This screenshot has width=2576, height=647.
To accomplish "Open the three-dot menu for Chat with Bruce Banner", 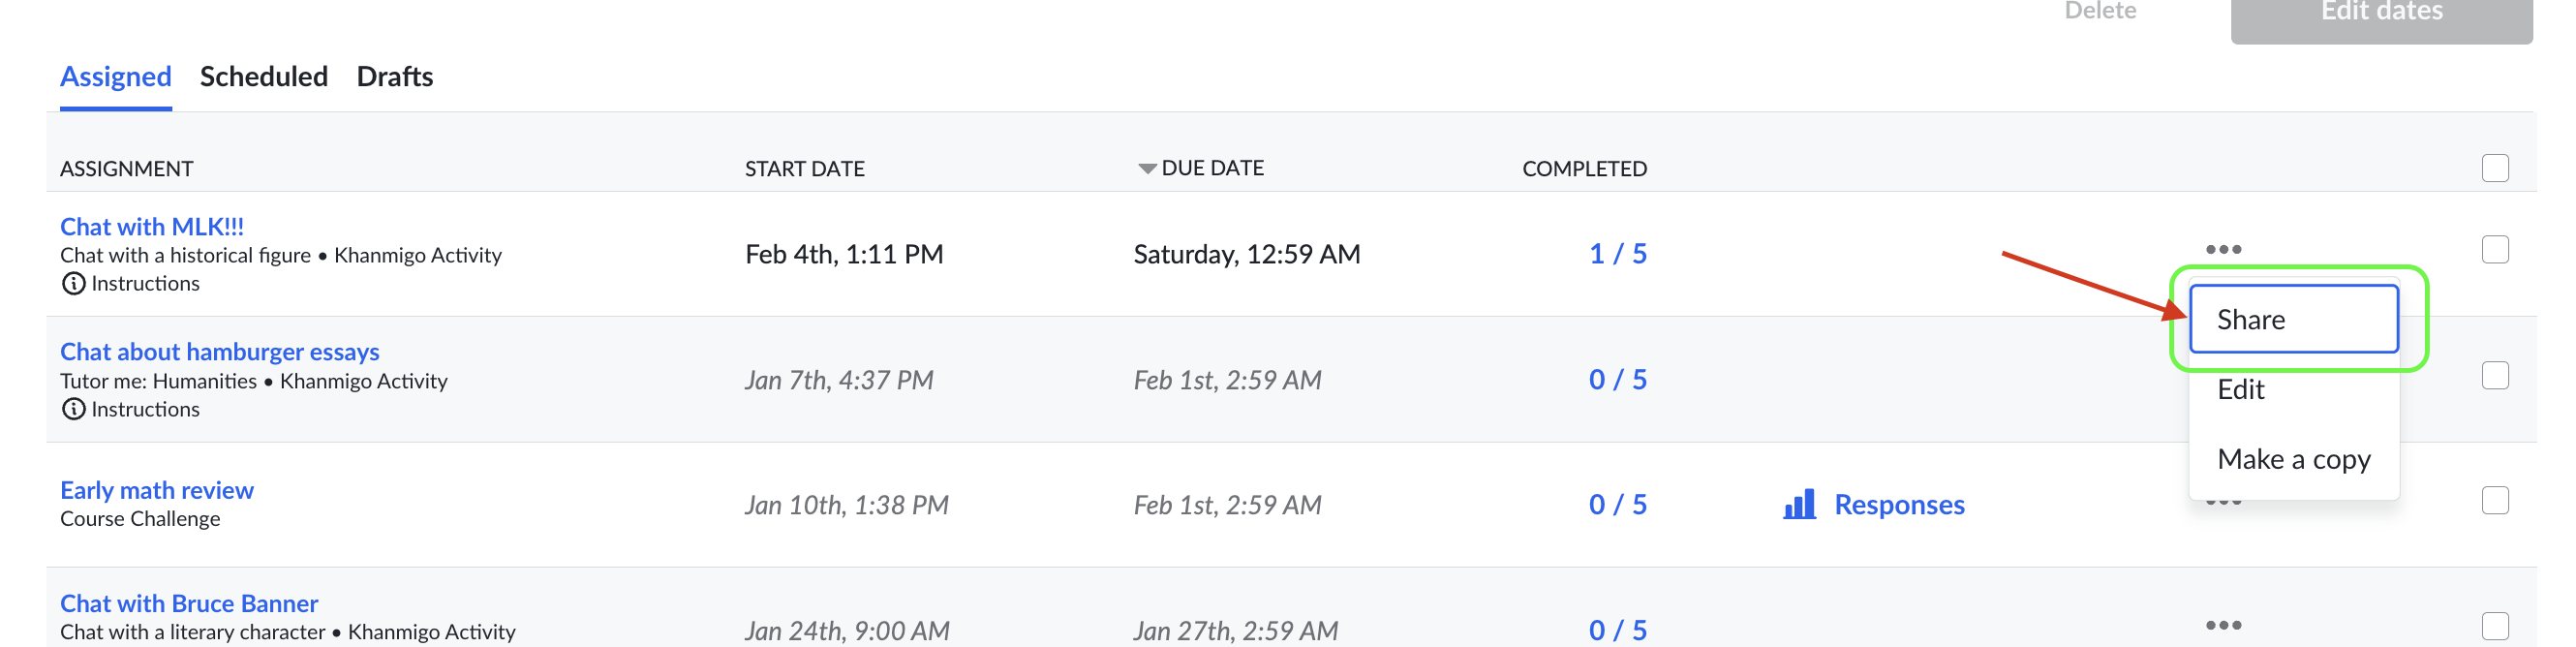I will coord(2223,625).
